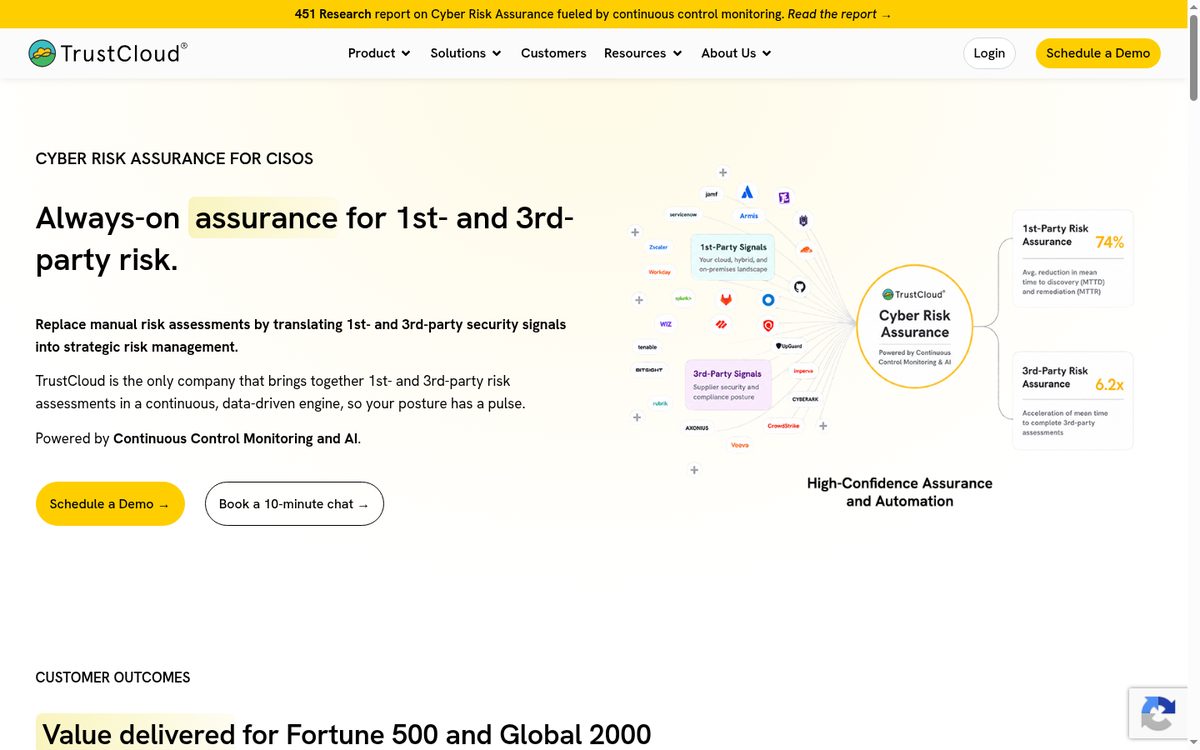Click the red Palo Alto striped icon
Image resolution: width=1200 pixels, height=750 pixels.
[722, 324]
